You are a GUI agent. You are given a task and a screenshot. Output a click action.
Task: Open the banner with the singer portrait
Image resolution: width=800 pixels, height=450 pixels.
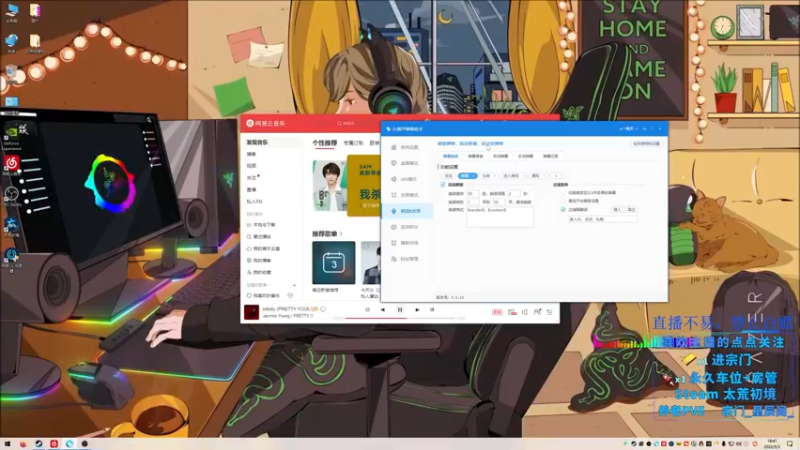coord(330,186)
